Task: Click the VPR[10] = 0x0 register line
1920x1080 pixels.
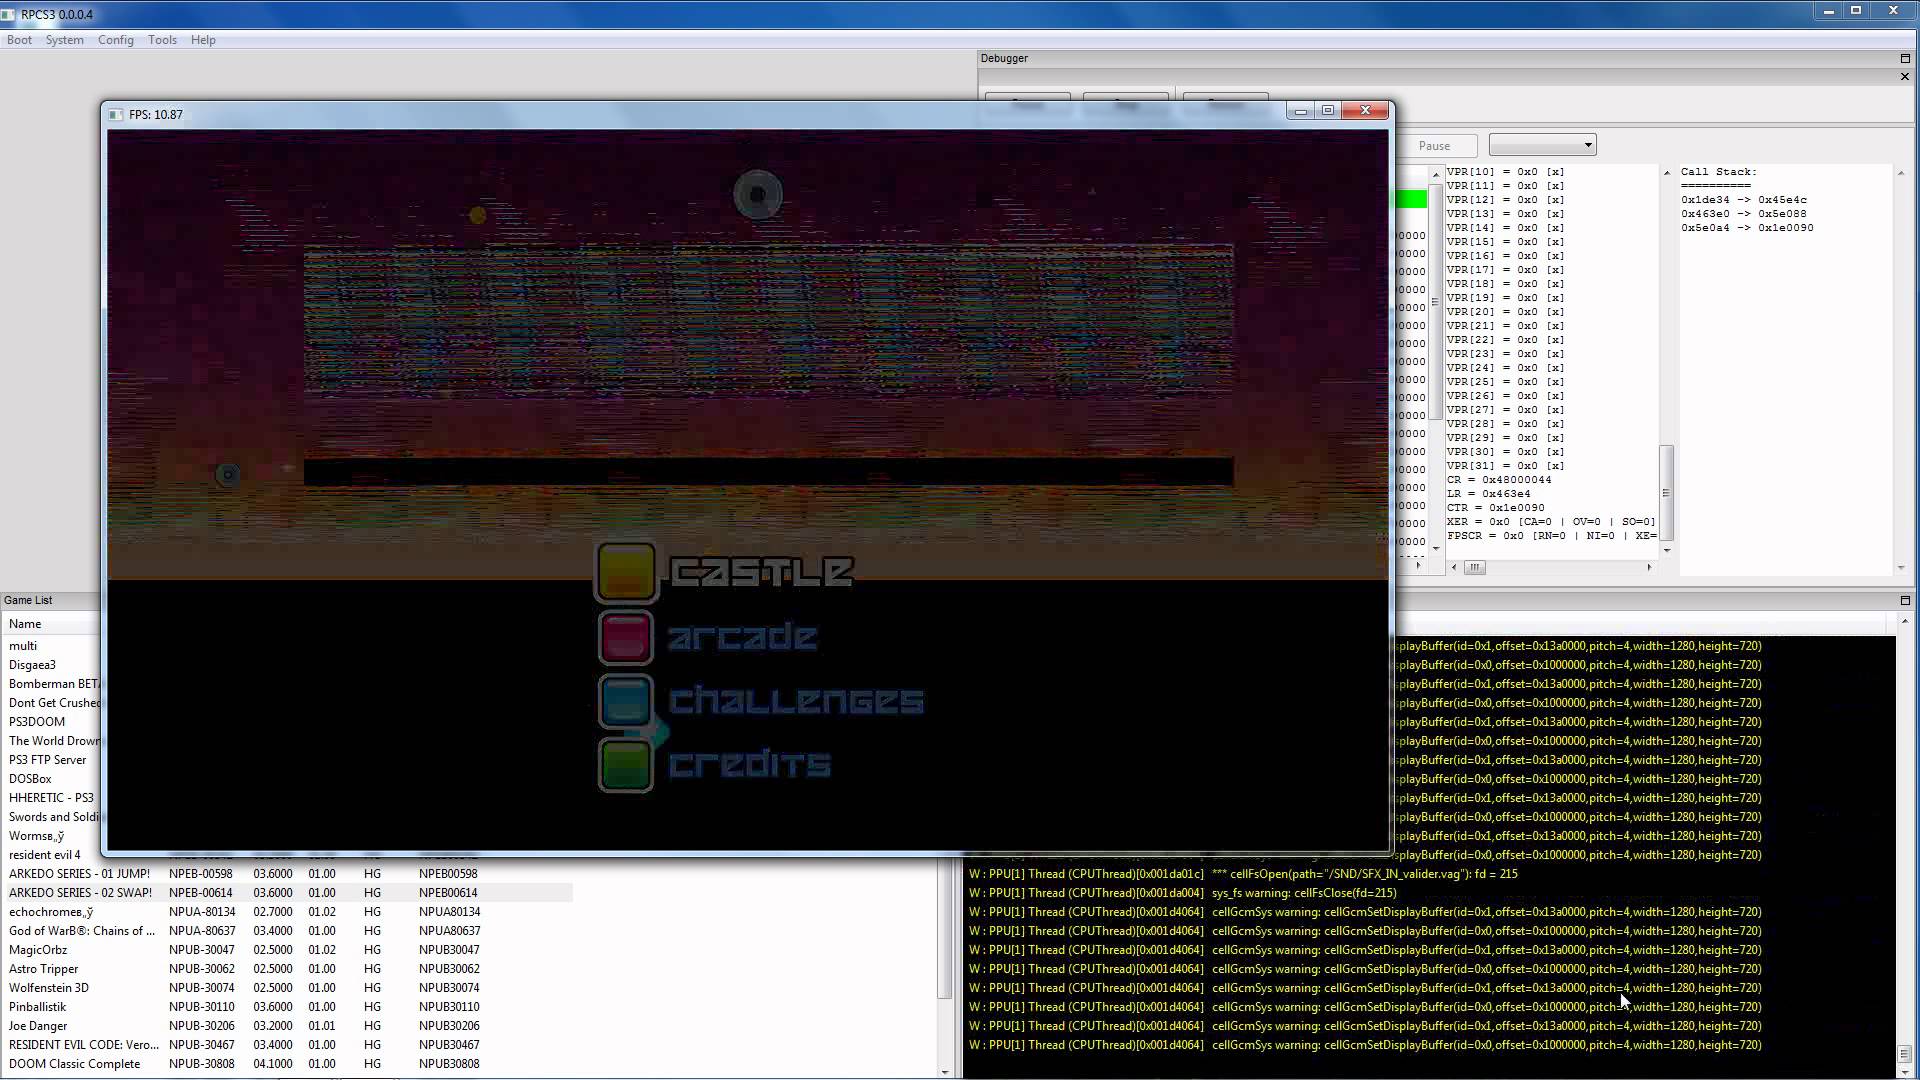Action: point(1505,172)
